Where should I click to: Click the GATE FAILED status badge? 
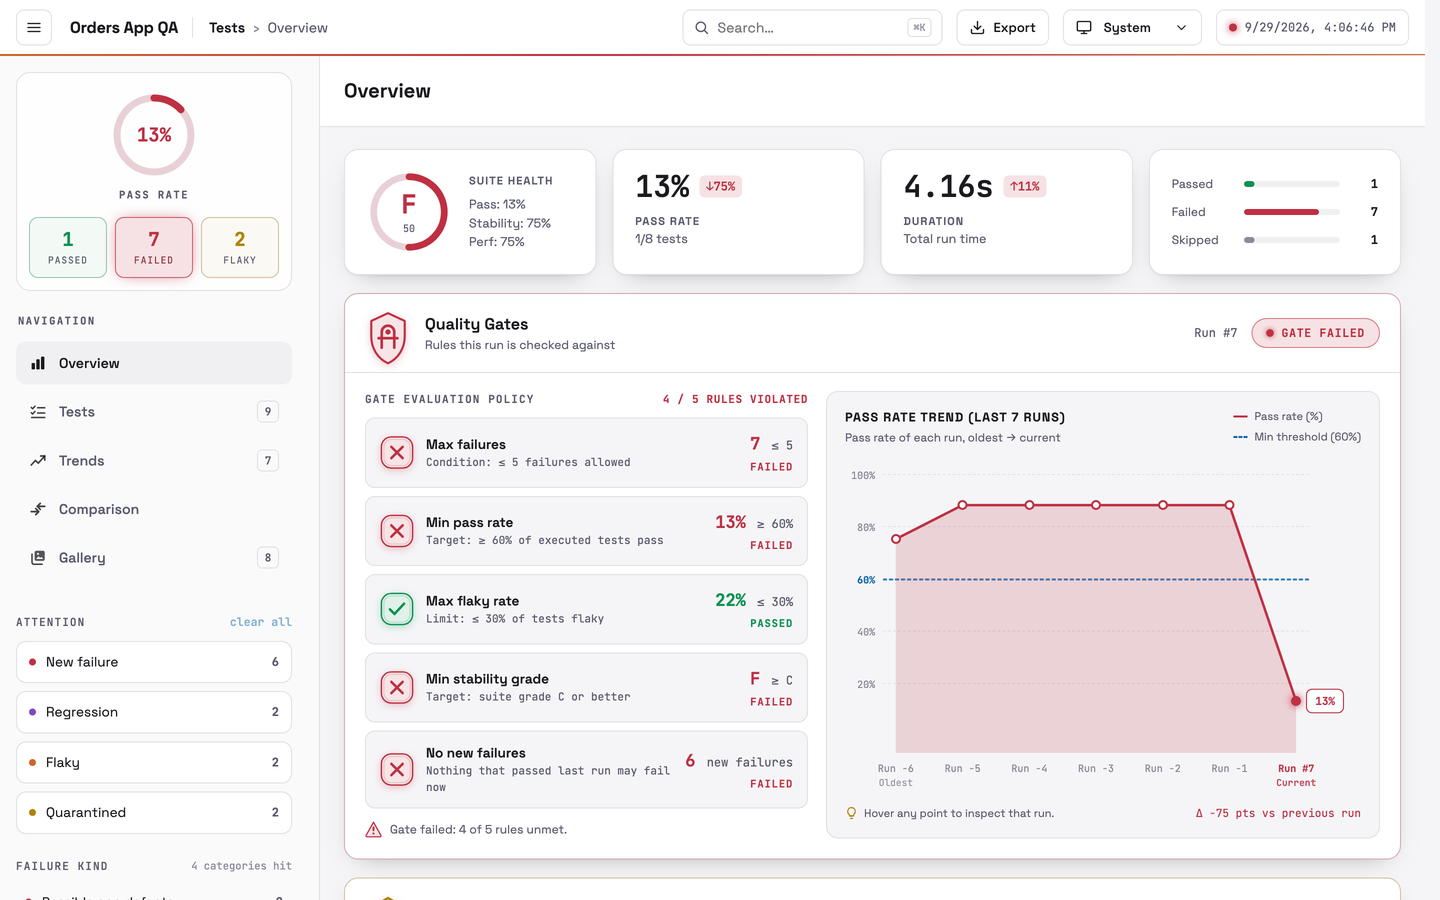point(1315,333)
